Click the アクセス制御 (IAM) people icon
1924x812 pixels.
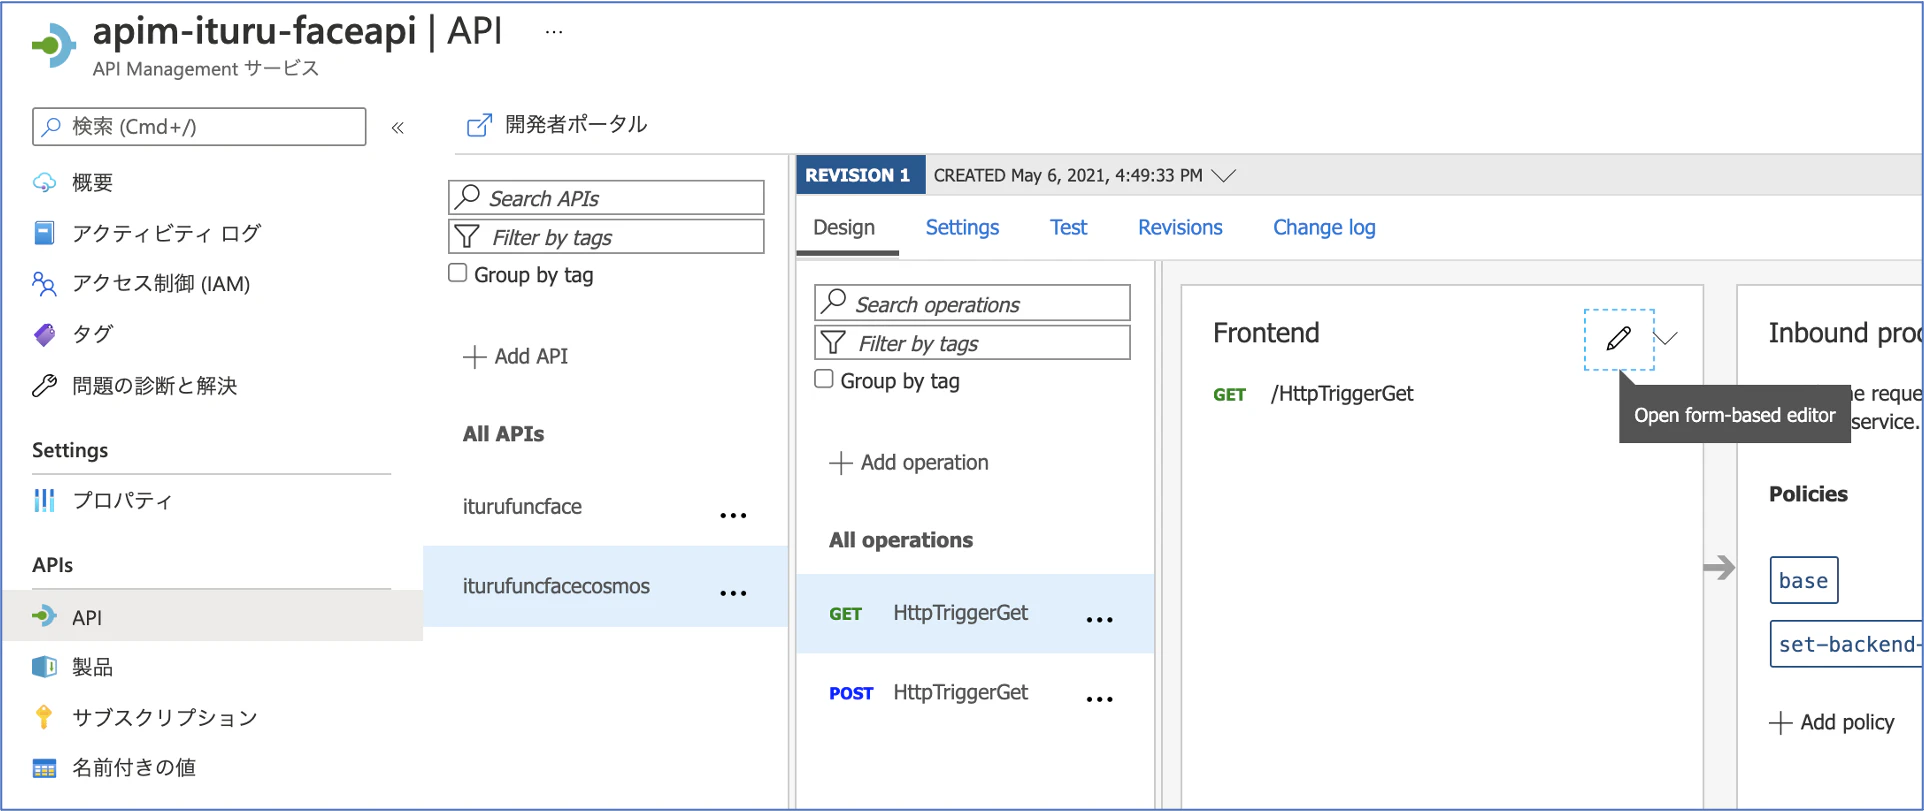pos(45,284)
